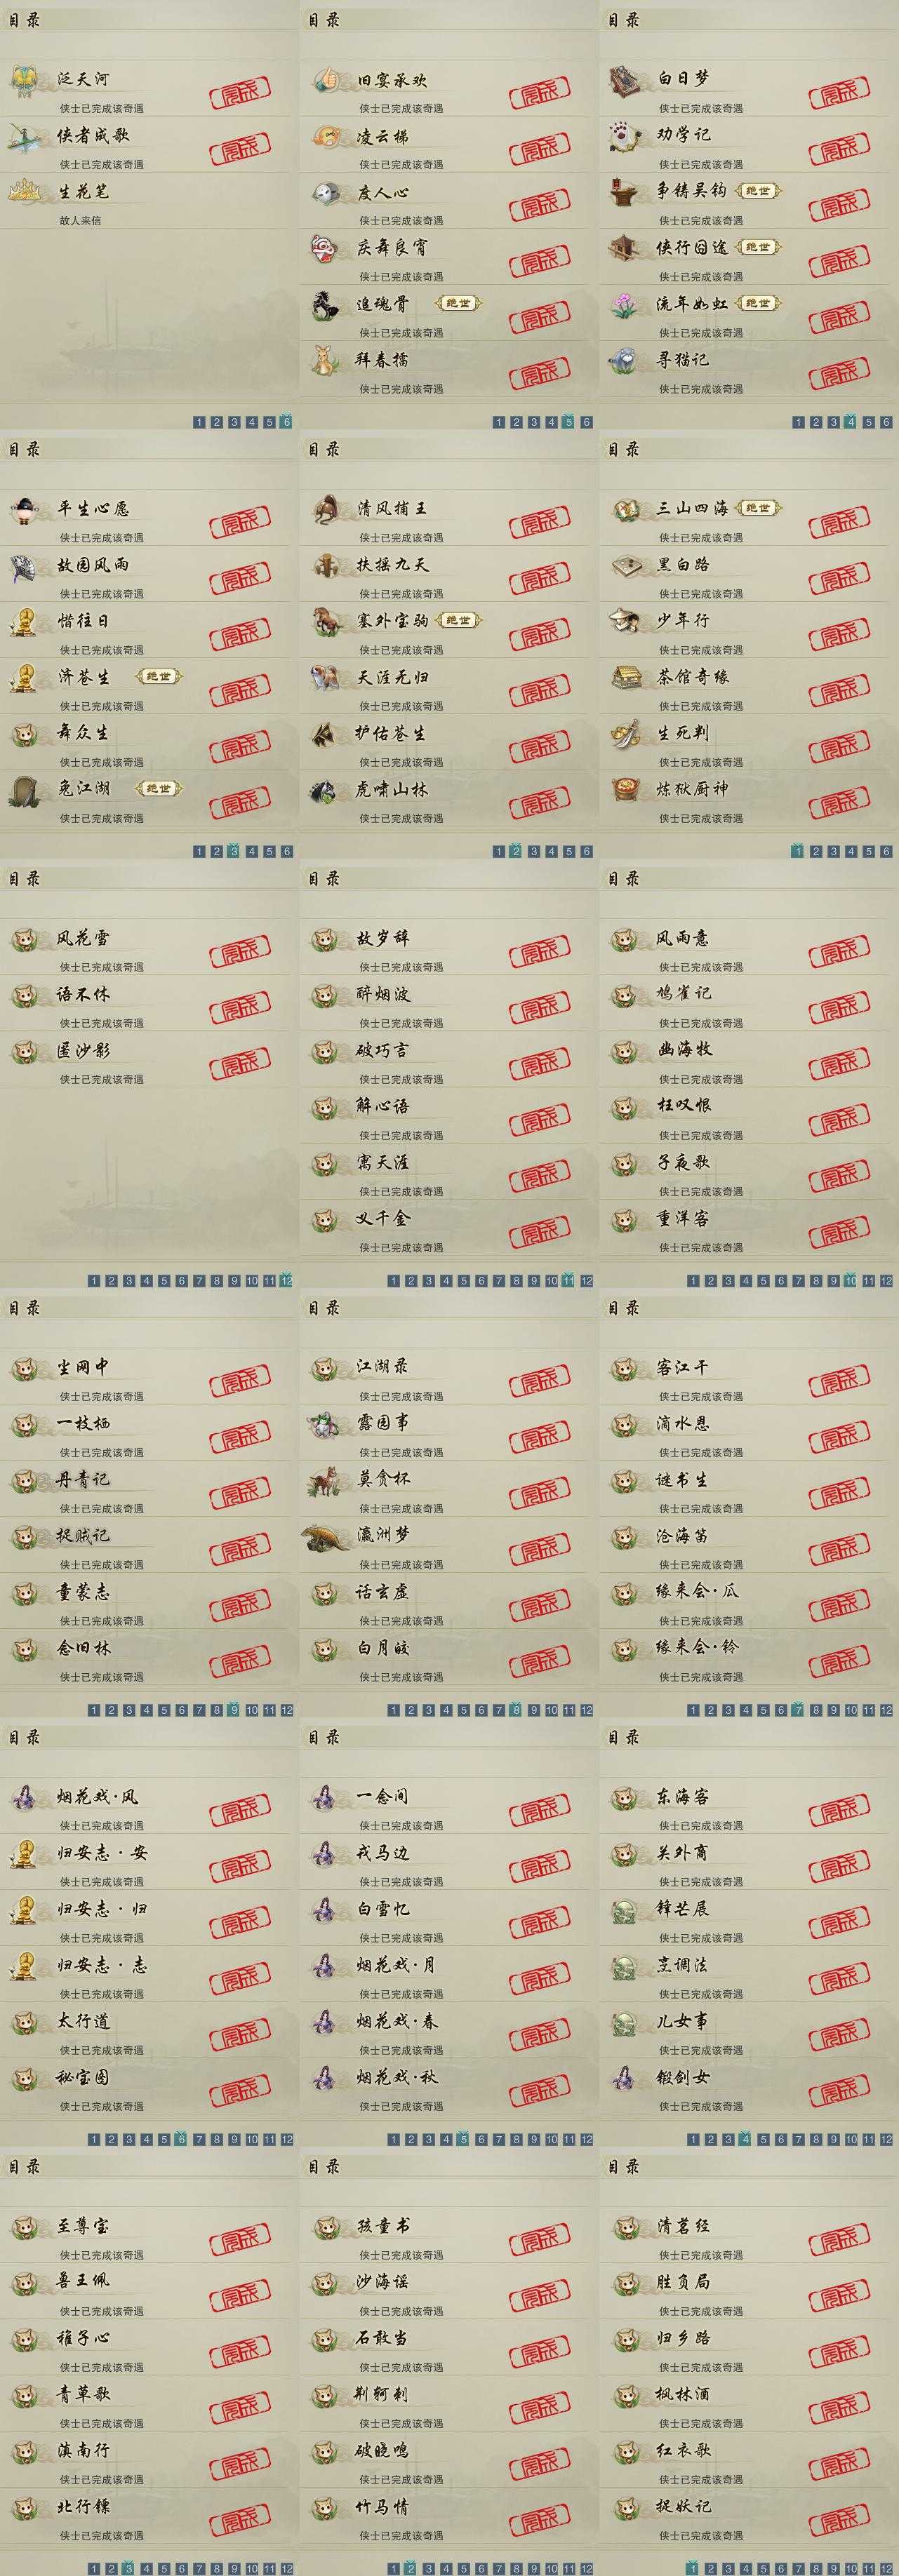Click the purple flower icon for 流年如虹
The height and width of the screenshot is (2576, 899).
pos(624,304)
